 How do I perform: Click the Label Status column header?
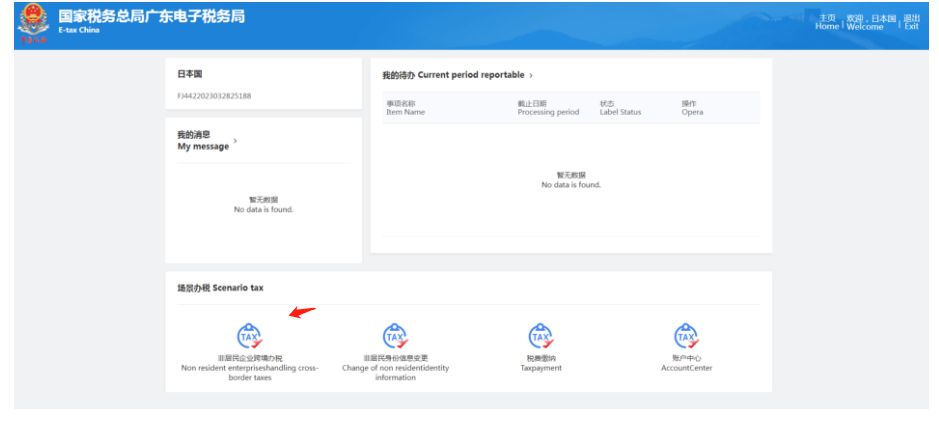[620, 108]
